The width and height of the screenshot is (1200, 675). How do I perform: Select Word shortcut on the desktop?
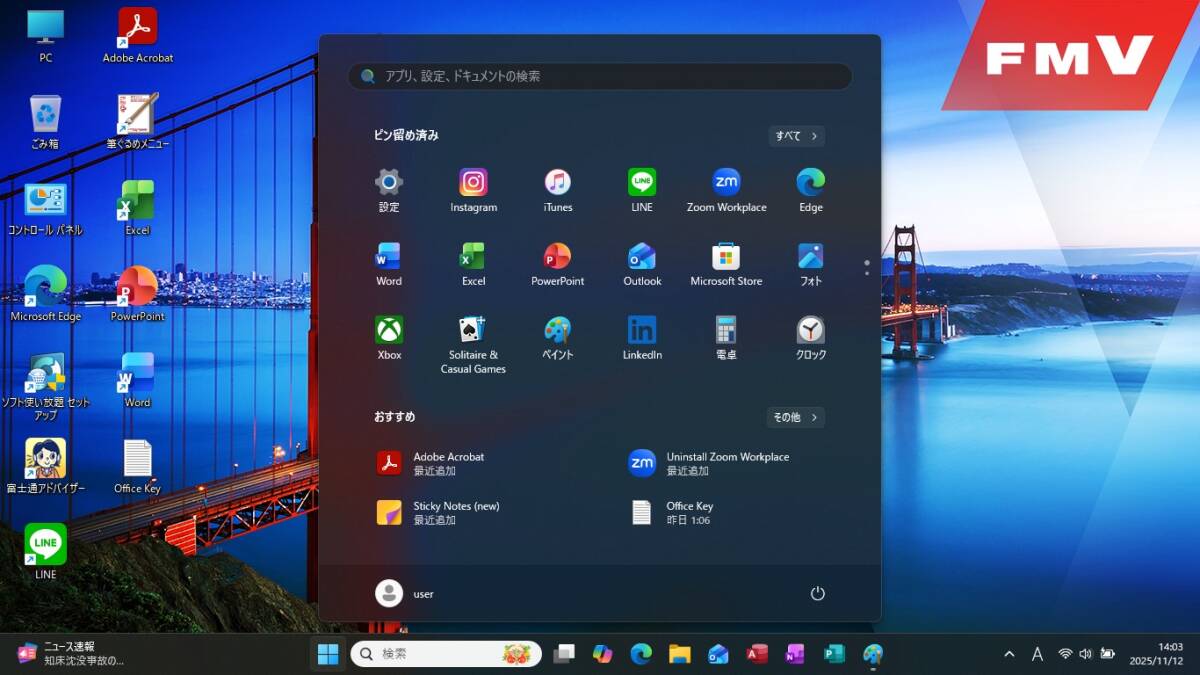[x=138, y=380]
